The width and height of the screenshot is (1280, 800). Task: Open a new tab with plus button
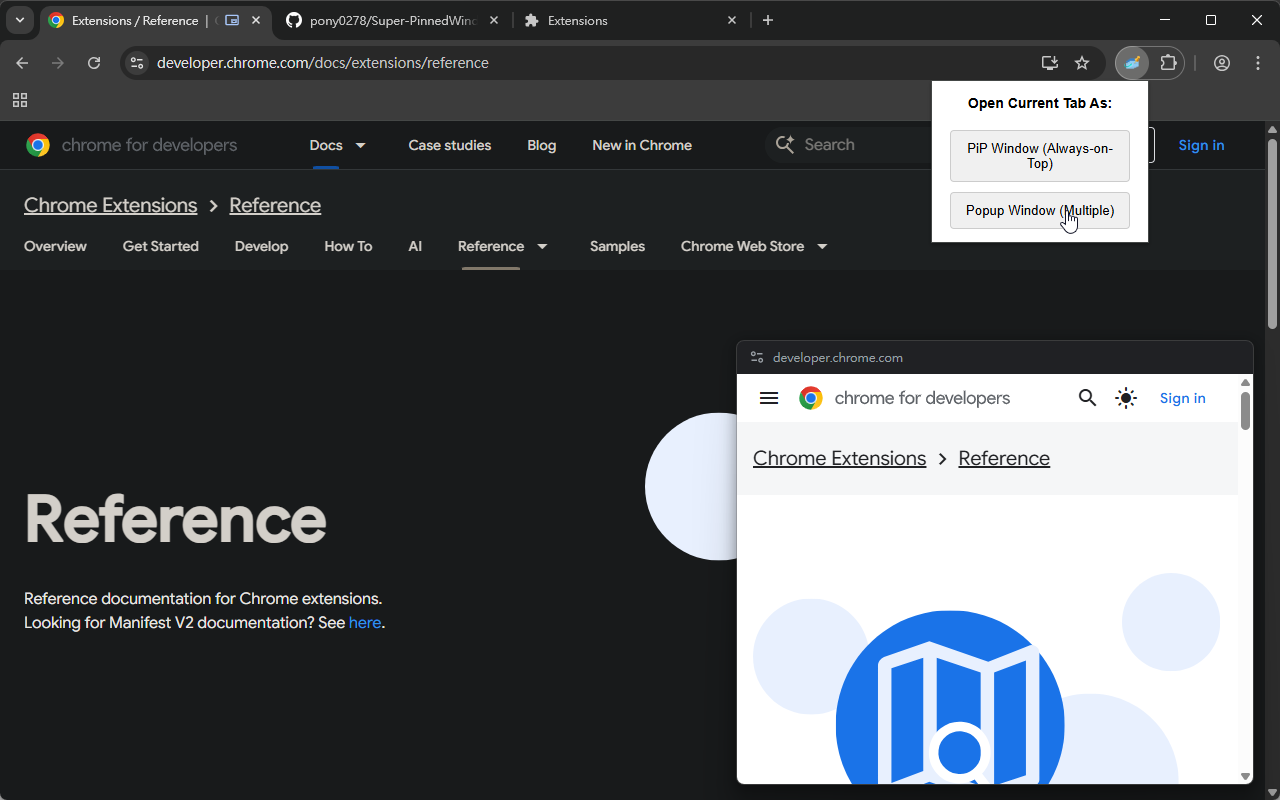coord(768,20)
